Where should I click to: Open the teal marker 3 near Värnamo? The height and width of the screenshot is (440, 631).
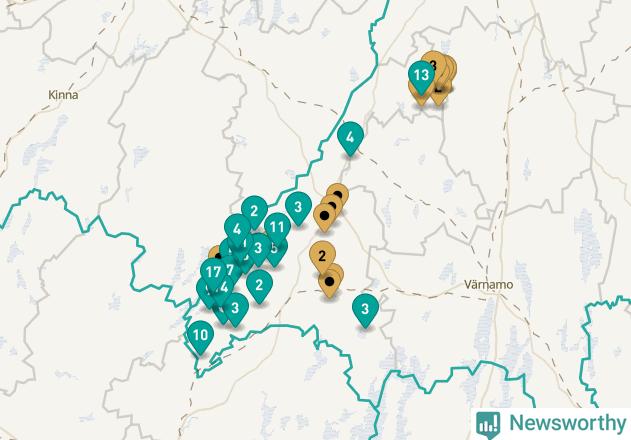click(x=365, y=311)
